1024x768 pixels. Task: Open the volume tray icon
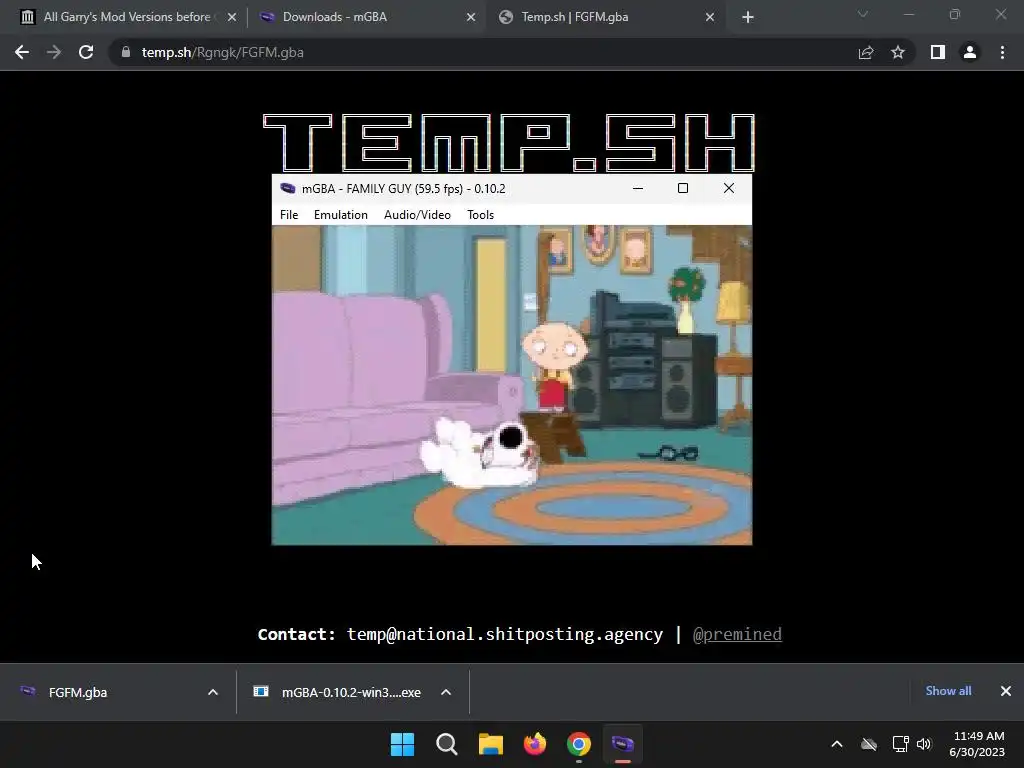(923, 744)
